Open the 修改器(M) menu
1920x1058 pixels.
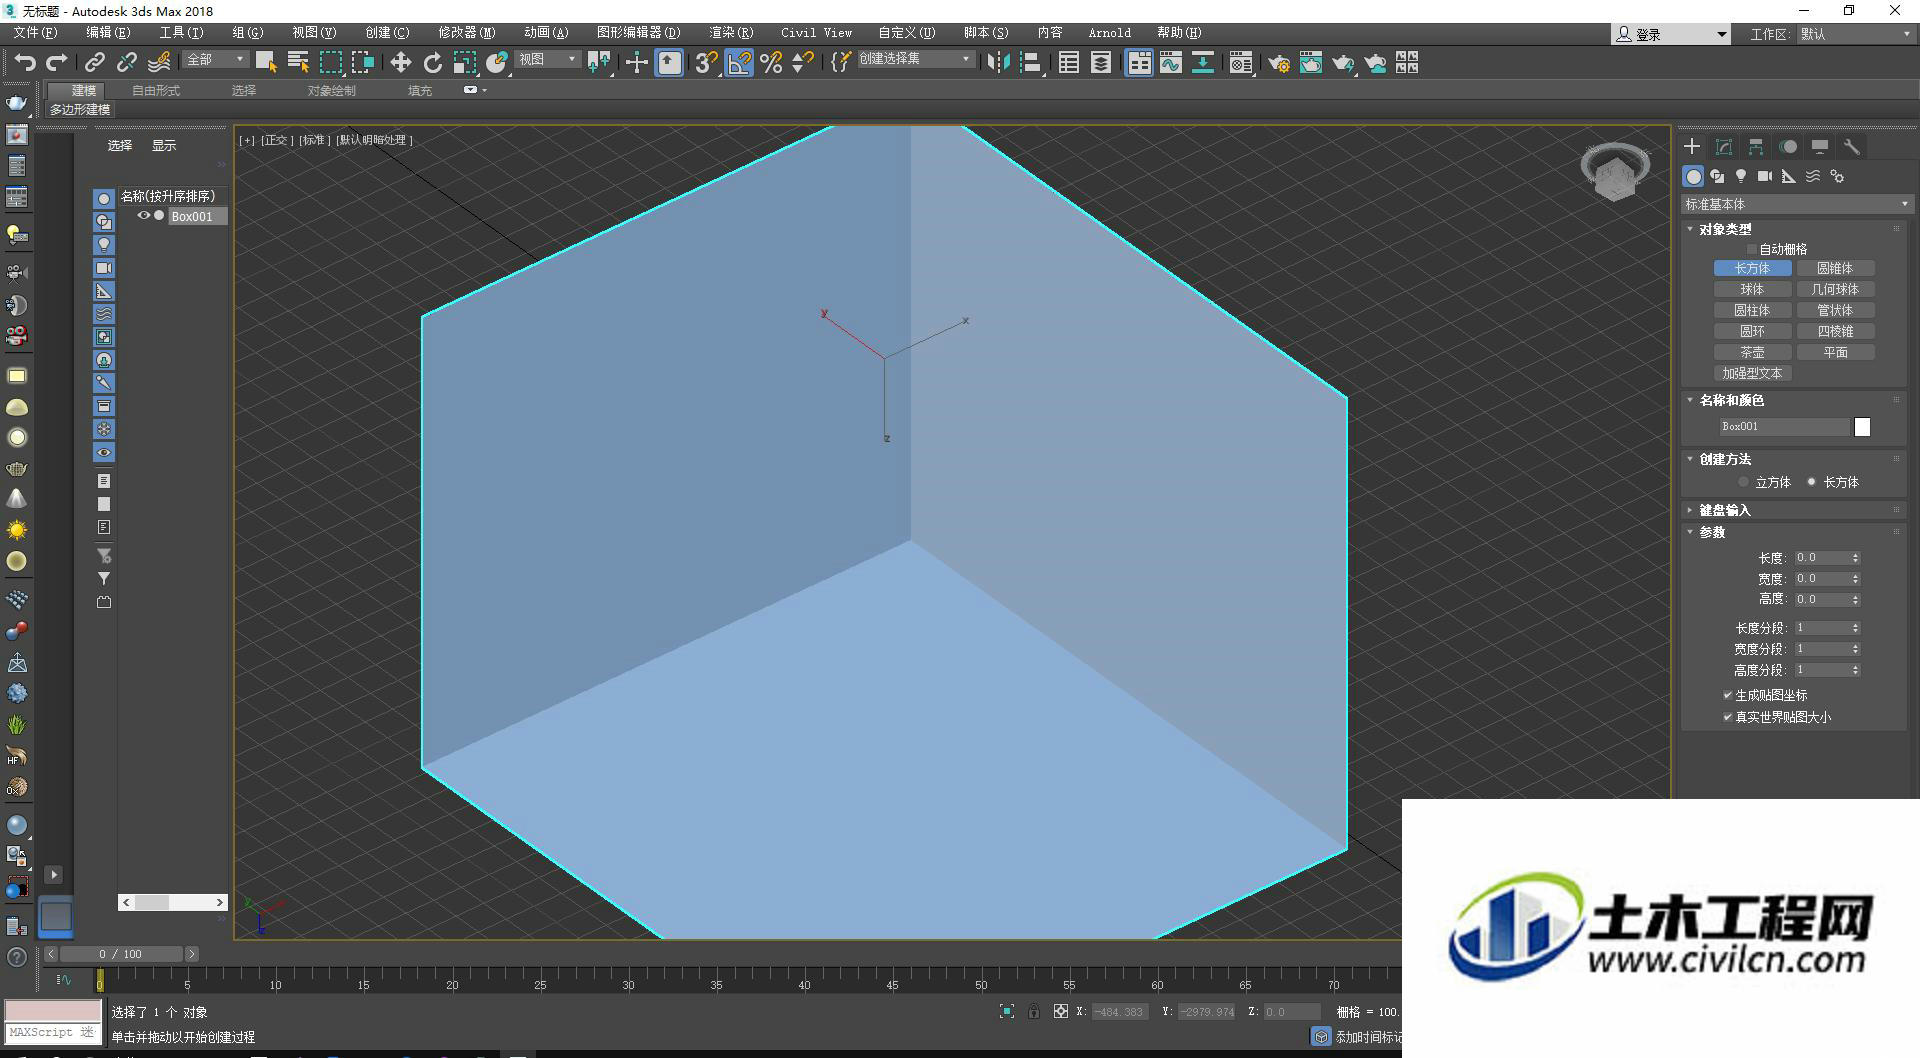point(466,33)
